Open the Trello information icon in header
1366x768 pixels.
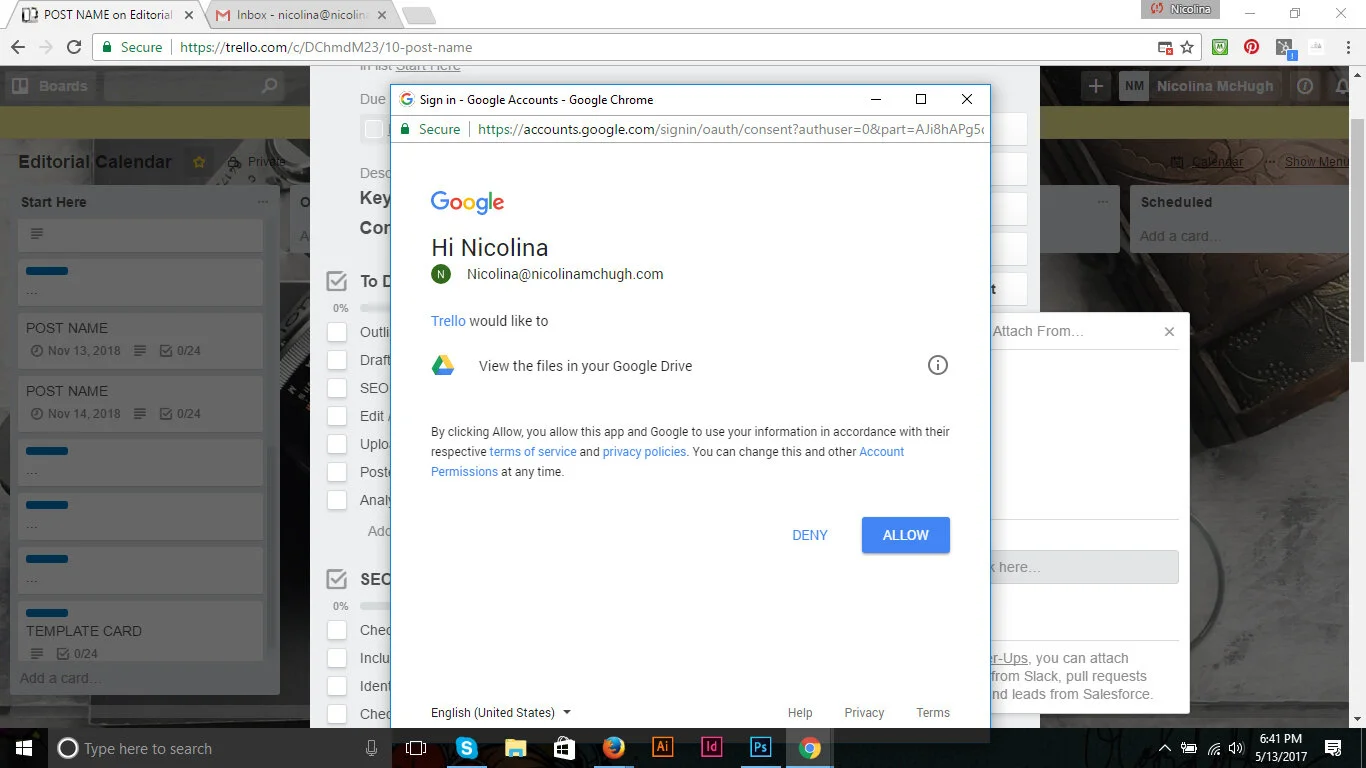pyautogui.click(x=1305, y=86)
